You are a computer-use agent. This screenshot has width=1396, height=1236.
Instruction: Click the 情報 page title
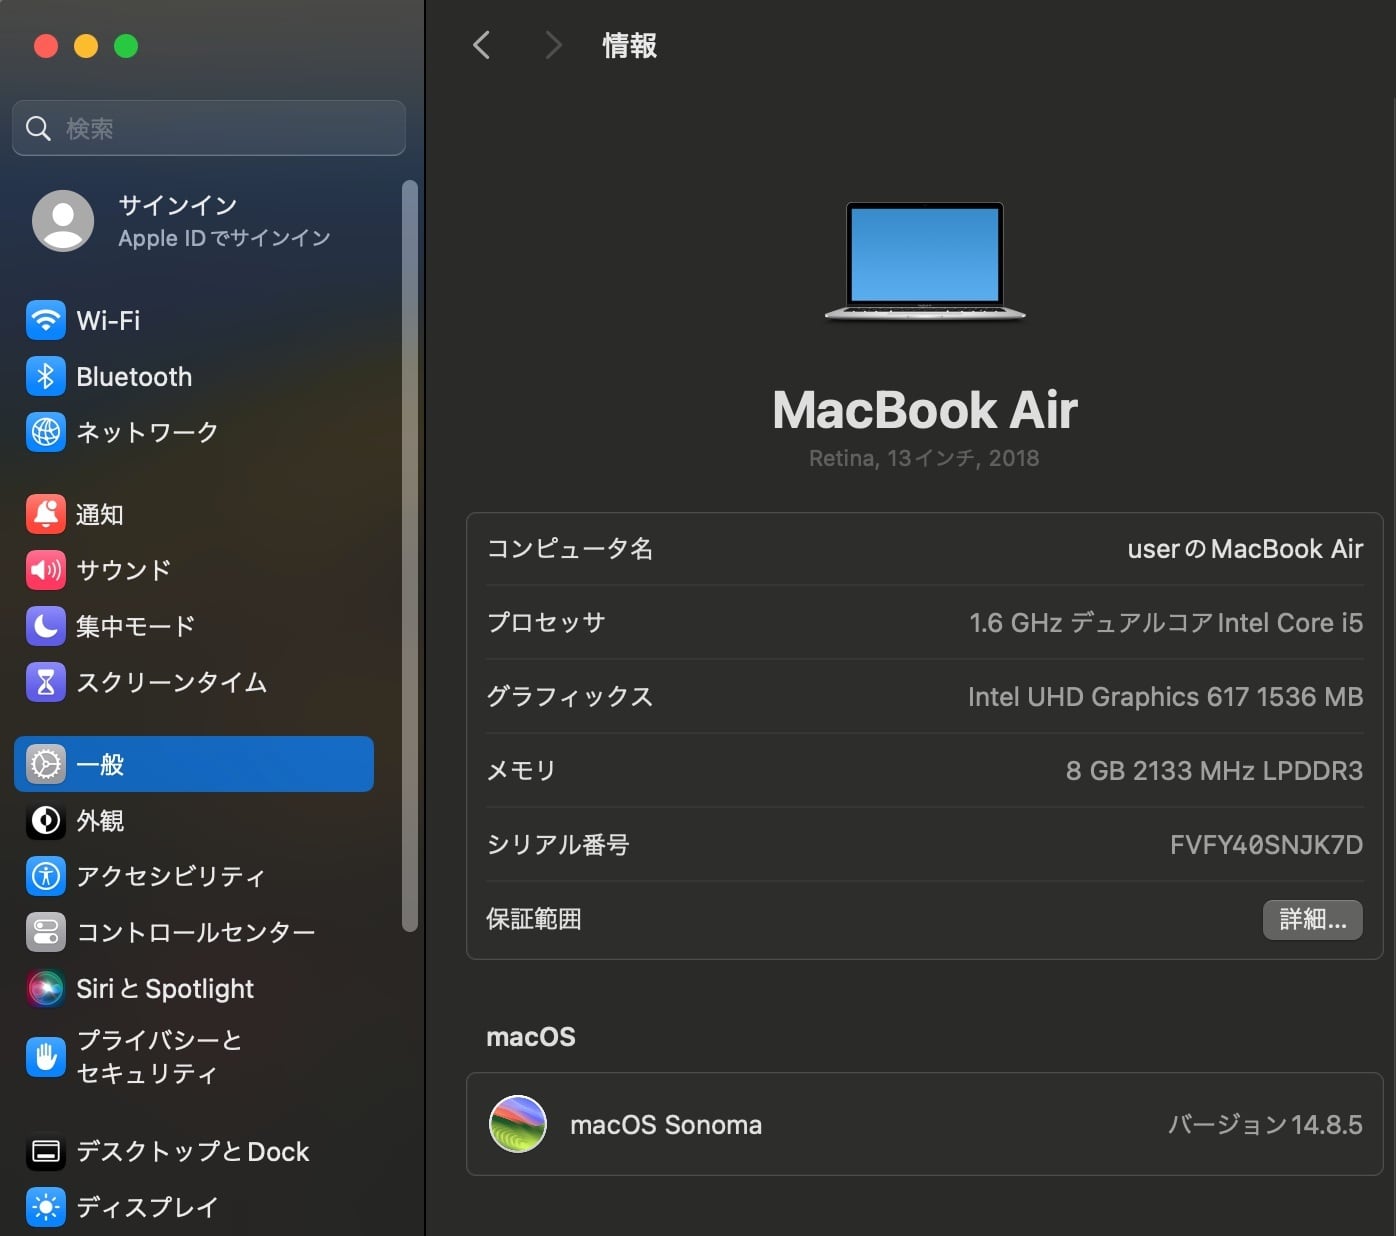click(x=630, y=45)
